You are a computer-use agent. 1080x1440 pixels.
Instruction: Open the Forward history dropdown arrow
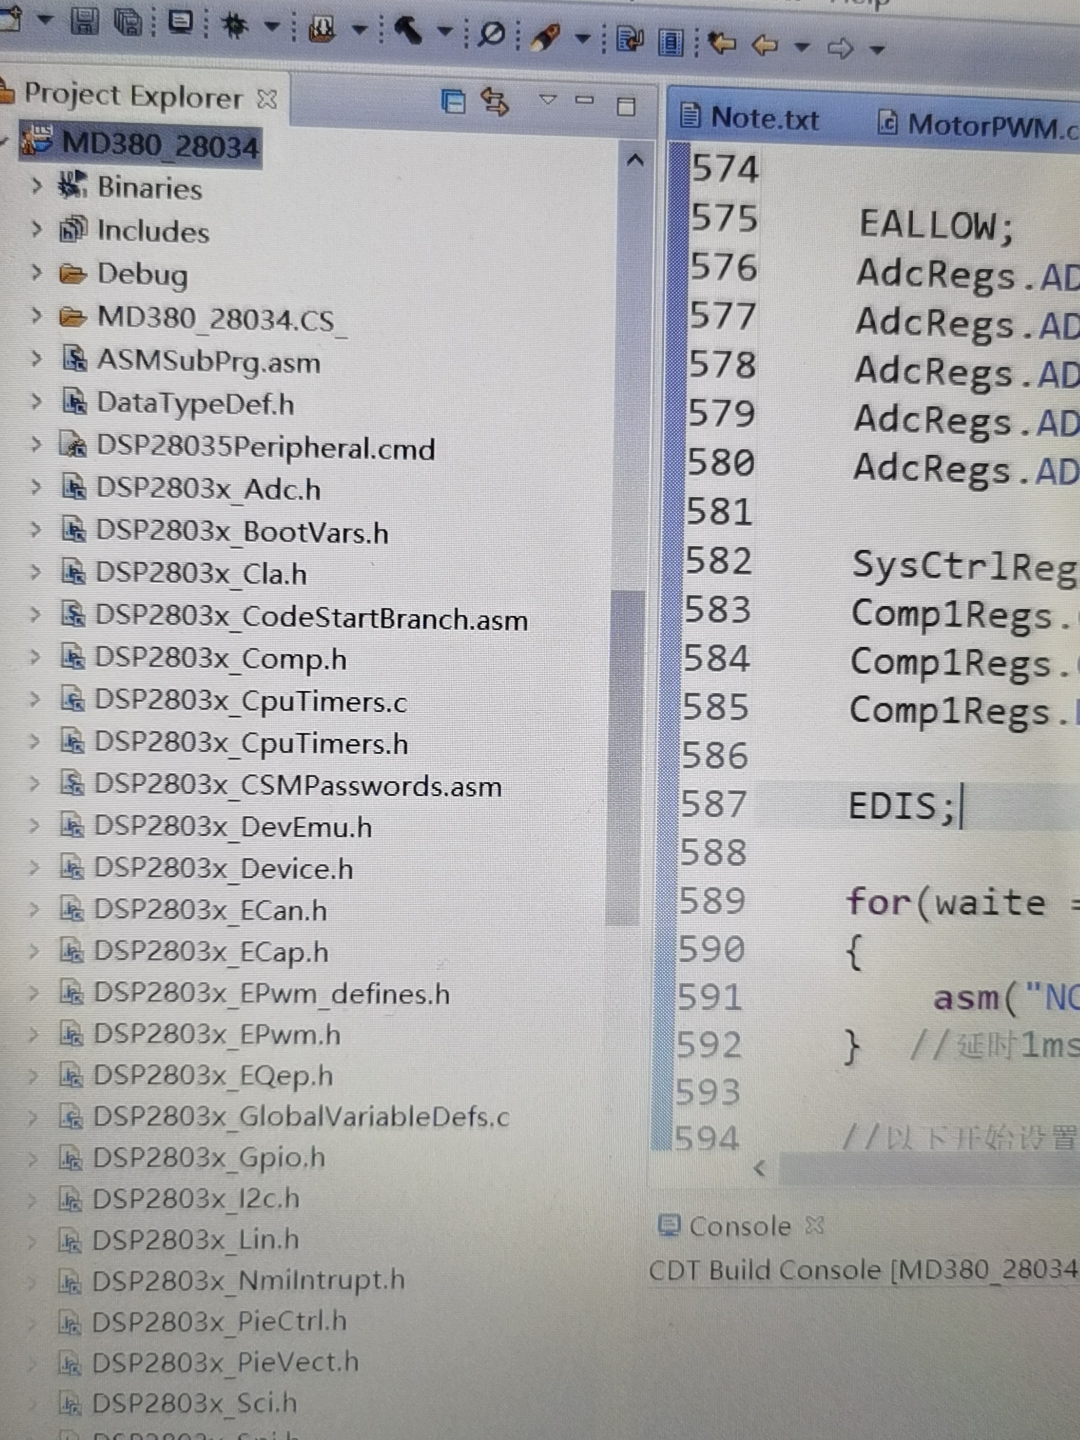tap(877, 48)
